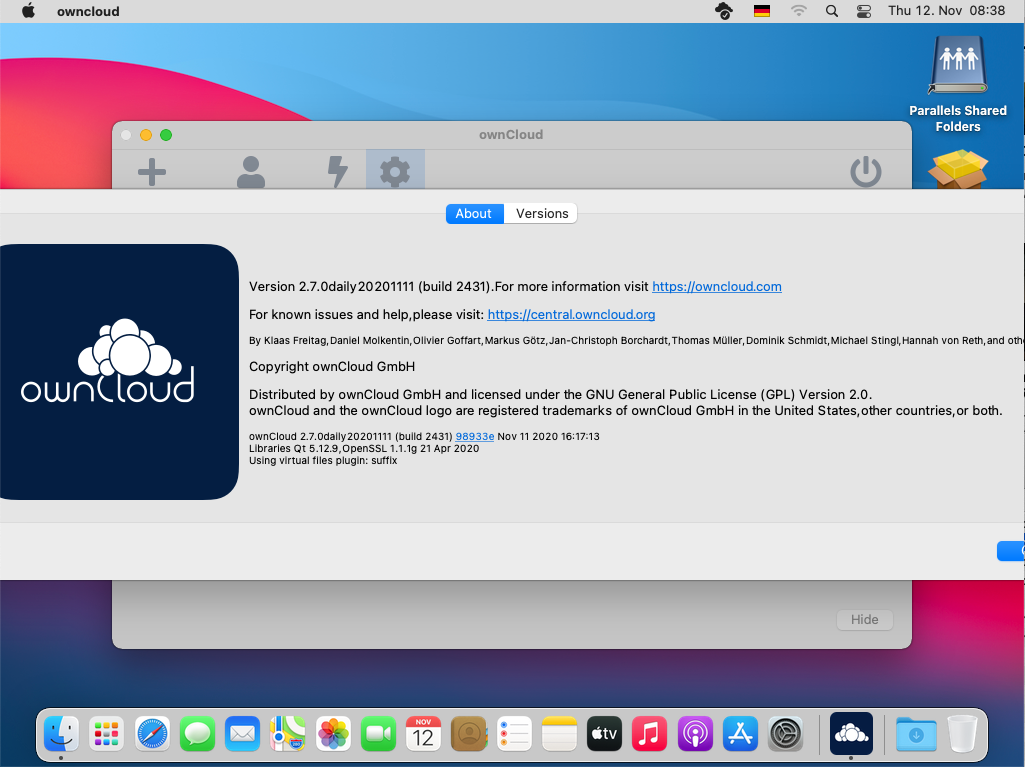Open App Store in the Dock
This screenshot has width=1025, height=767.
click(x=740, y=733)
